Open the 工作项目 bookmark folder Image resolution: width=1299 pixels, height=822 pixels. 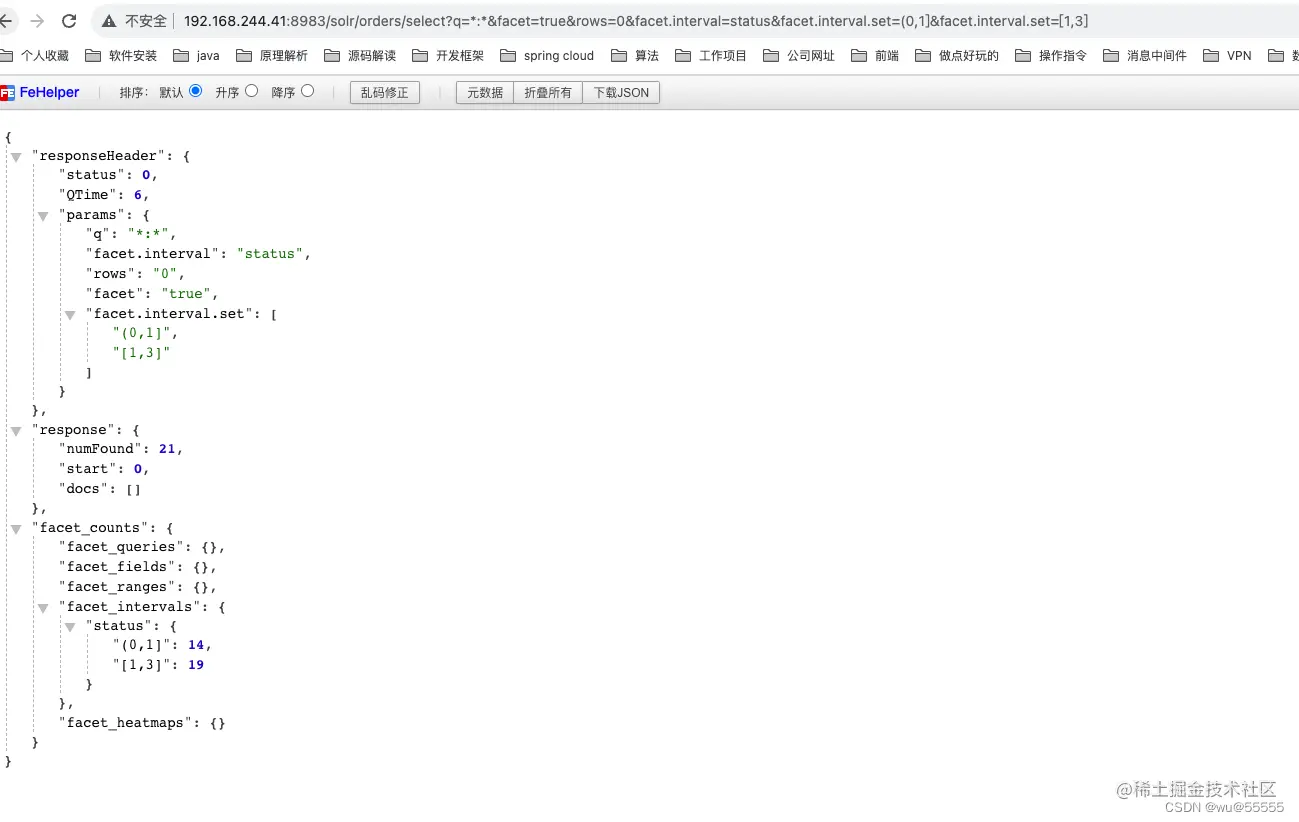pos(711,56)
